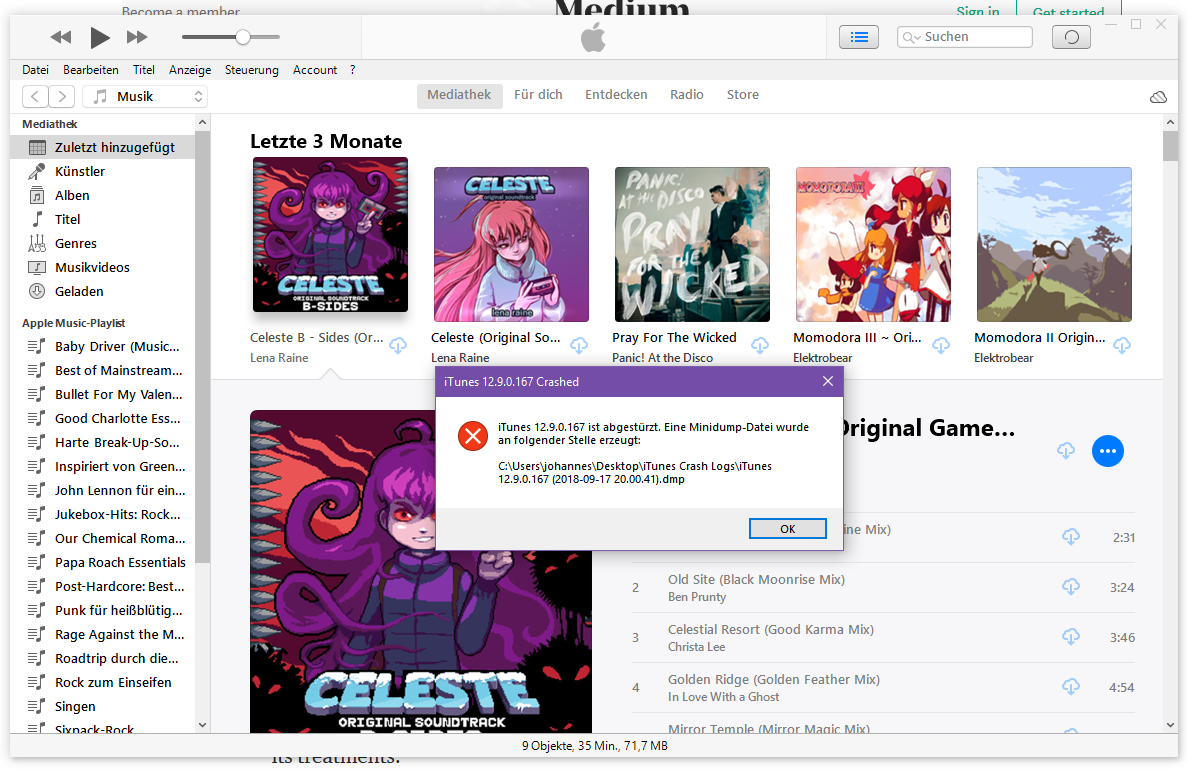This screenshot has width=1187, height=771.
Task: Close the iTunes Crashed dialog
Action: point(827,381)
